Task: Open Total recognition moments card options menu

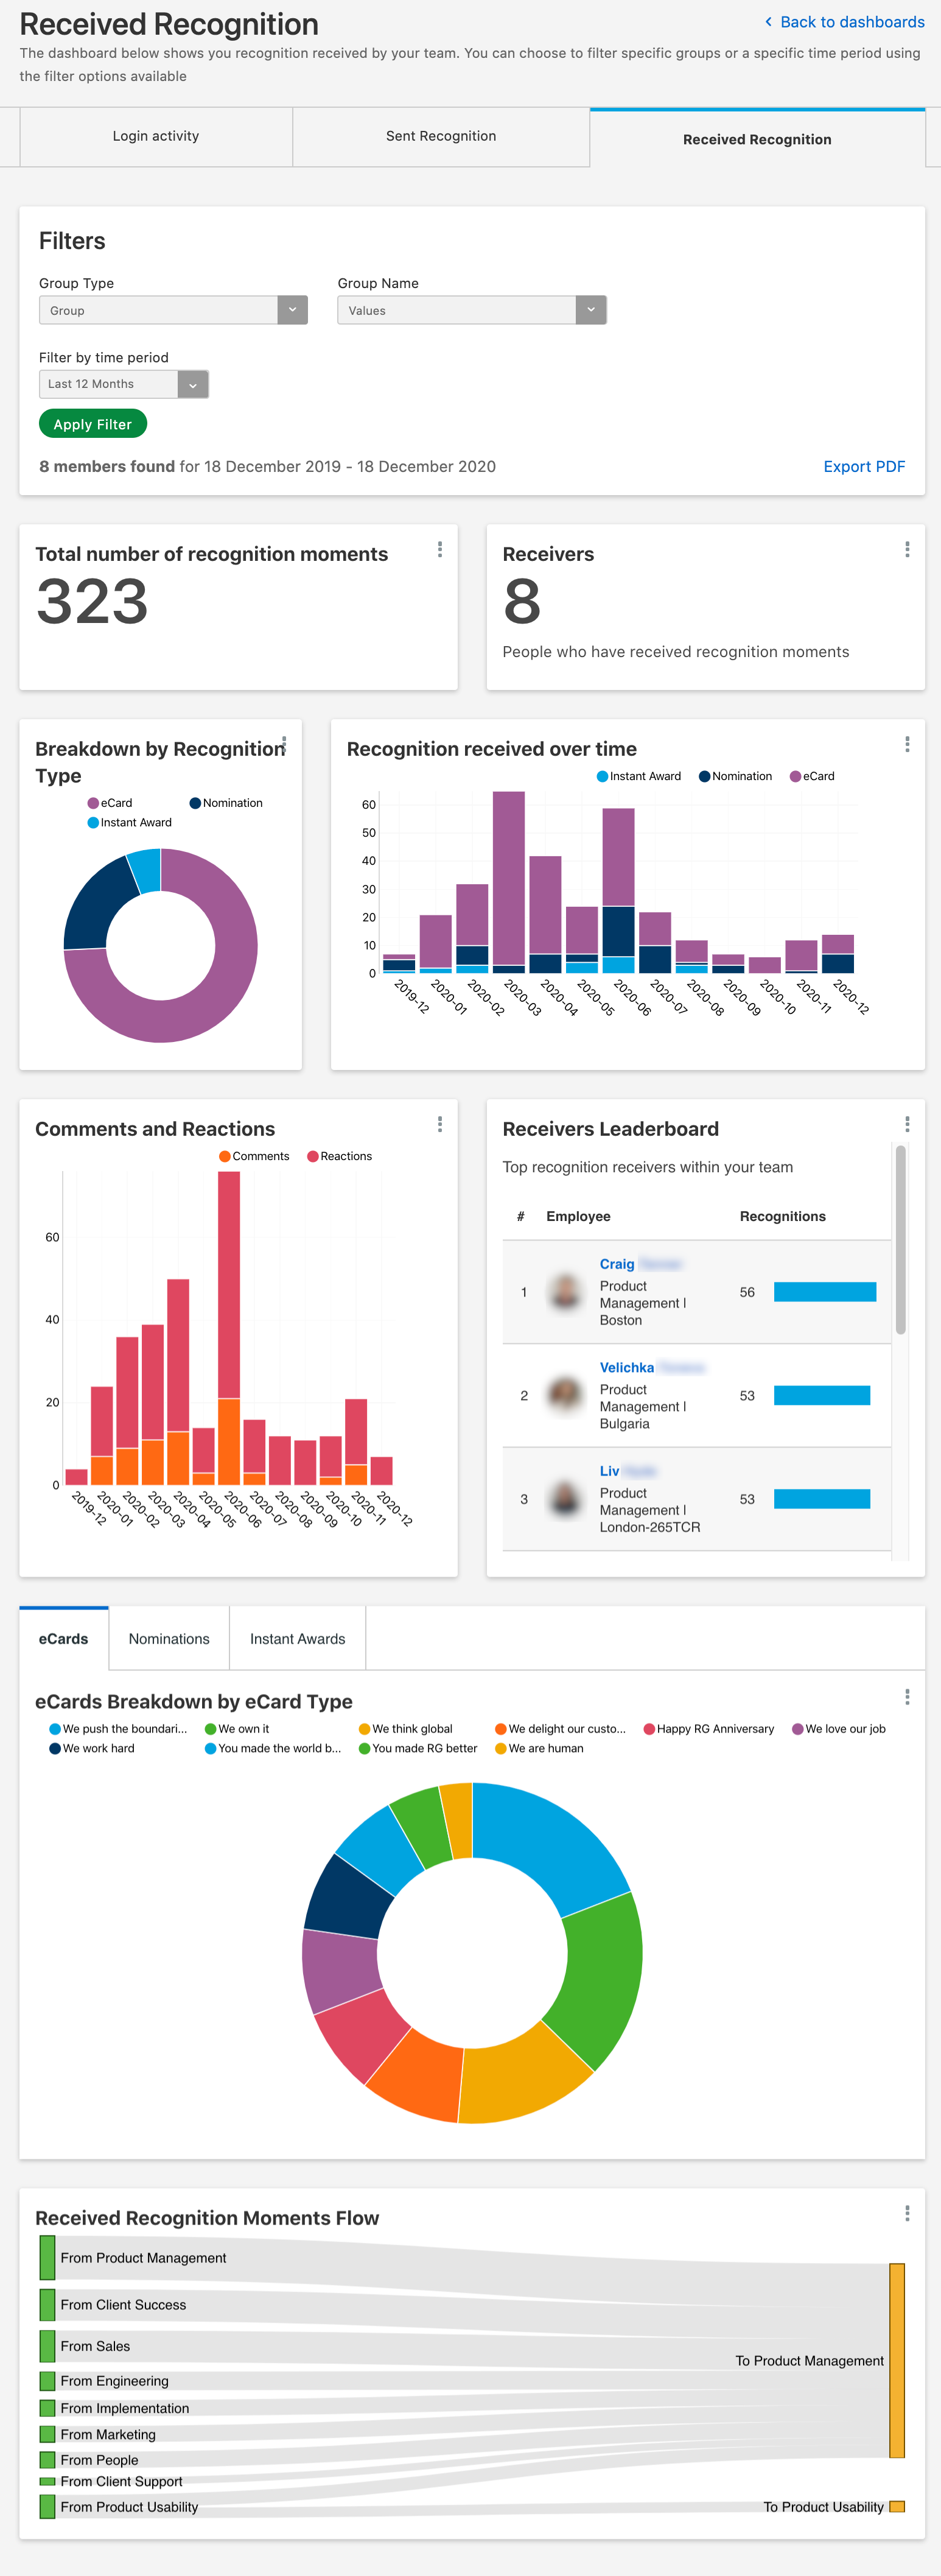Action: (x=440, y=549)
